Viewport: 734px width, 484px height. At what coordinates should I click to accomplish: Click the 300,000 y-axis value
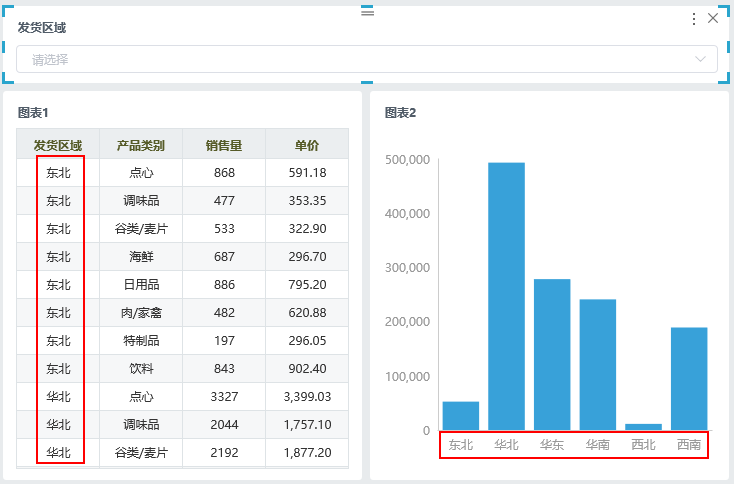[x=407, y=268]
